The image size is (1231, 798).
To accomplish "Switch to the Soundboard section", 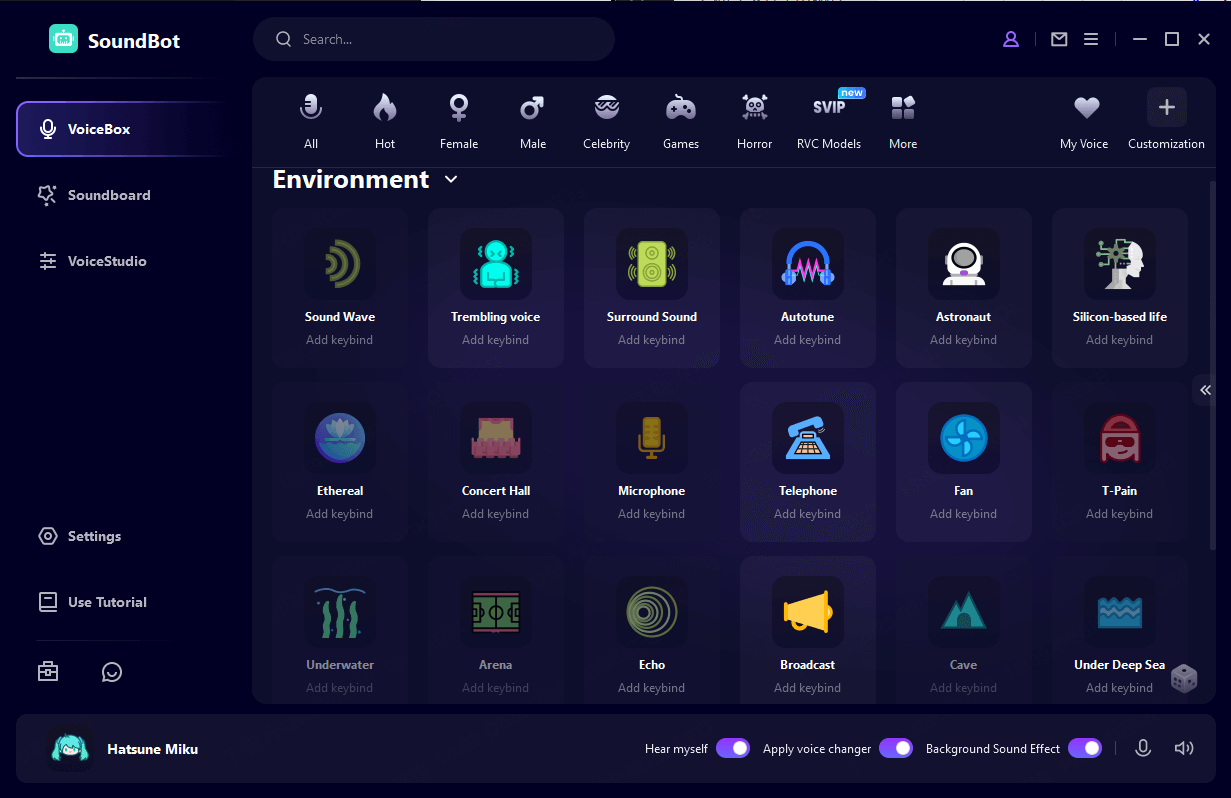I will [108, 195].
